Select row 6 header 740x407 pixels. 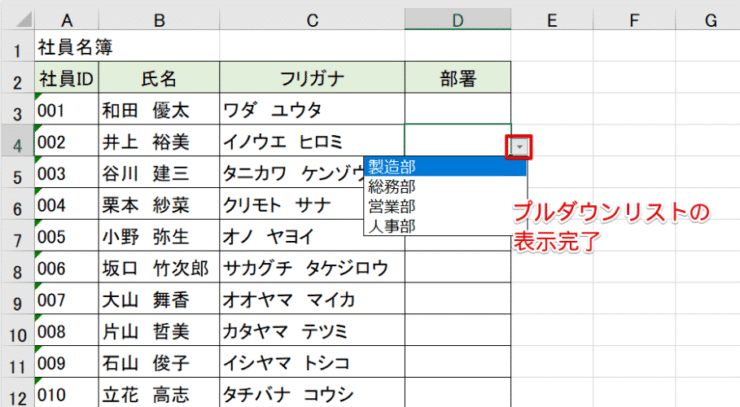tap(17, 204)
